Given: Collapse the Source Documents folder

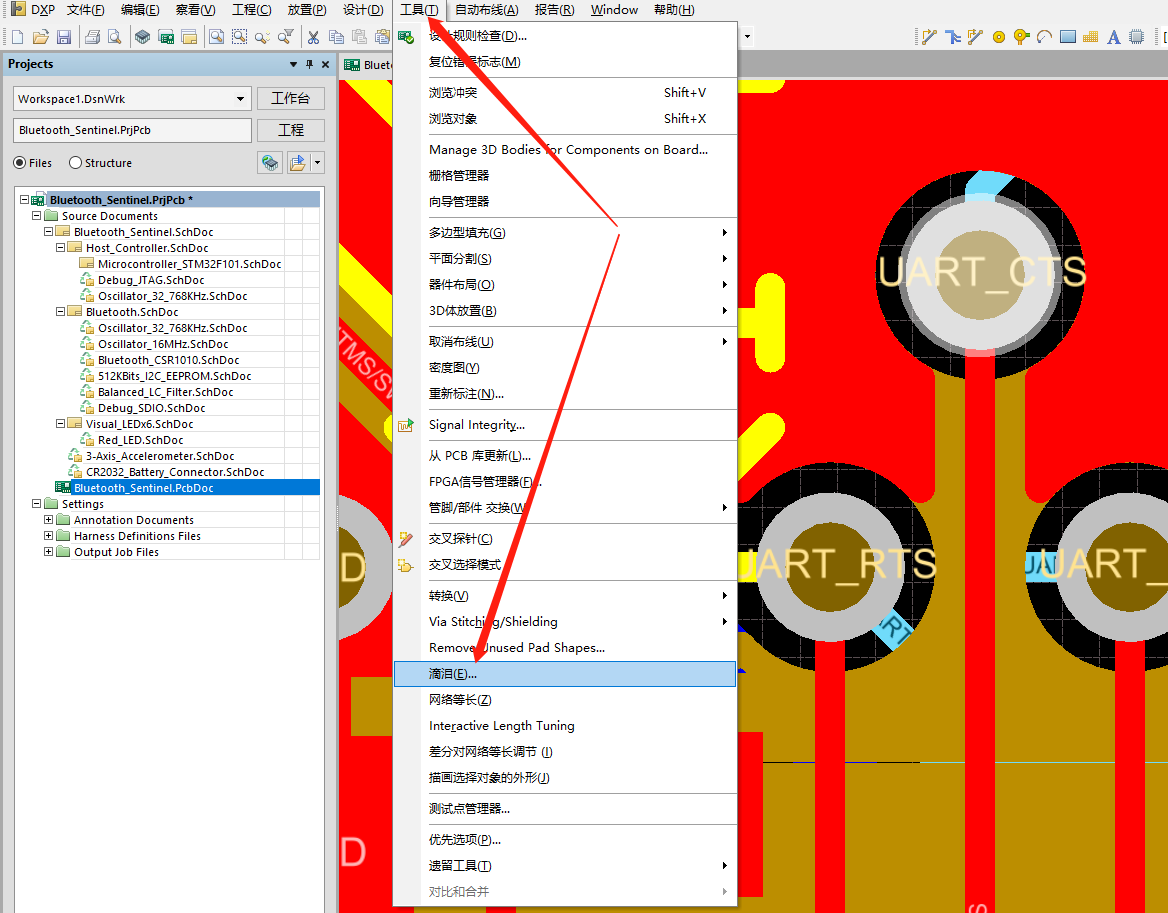Looking at the screenshot, I should (x=37, y=216).
